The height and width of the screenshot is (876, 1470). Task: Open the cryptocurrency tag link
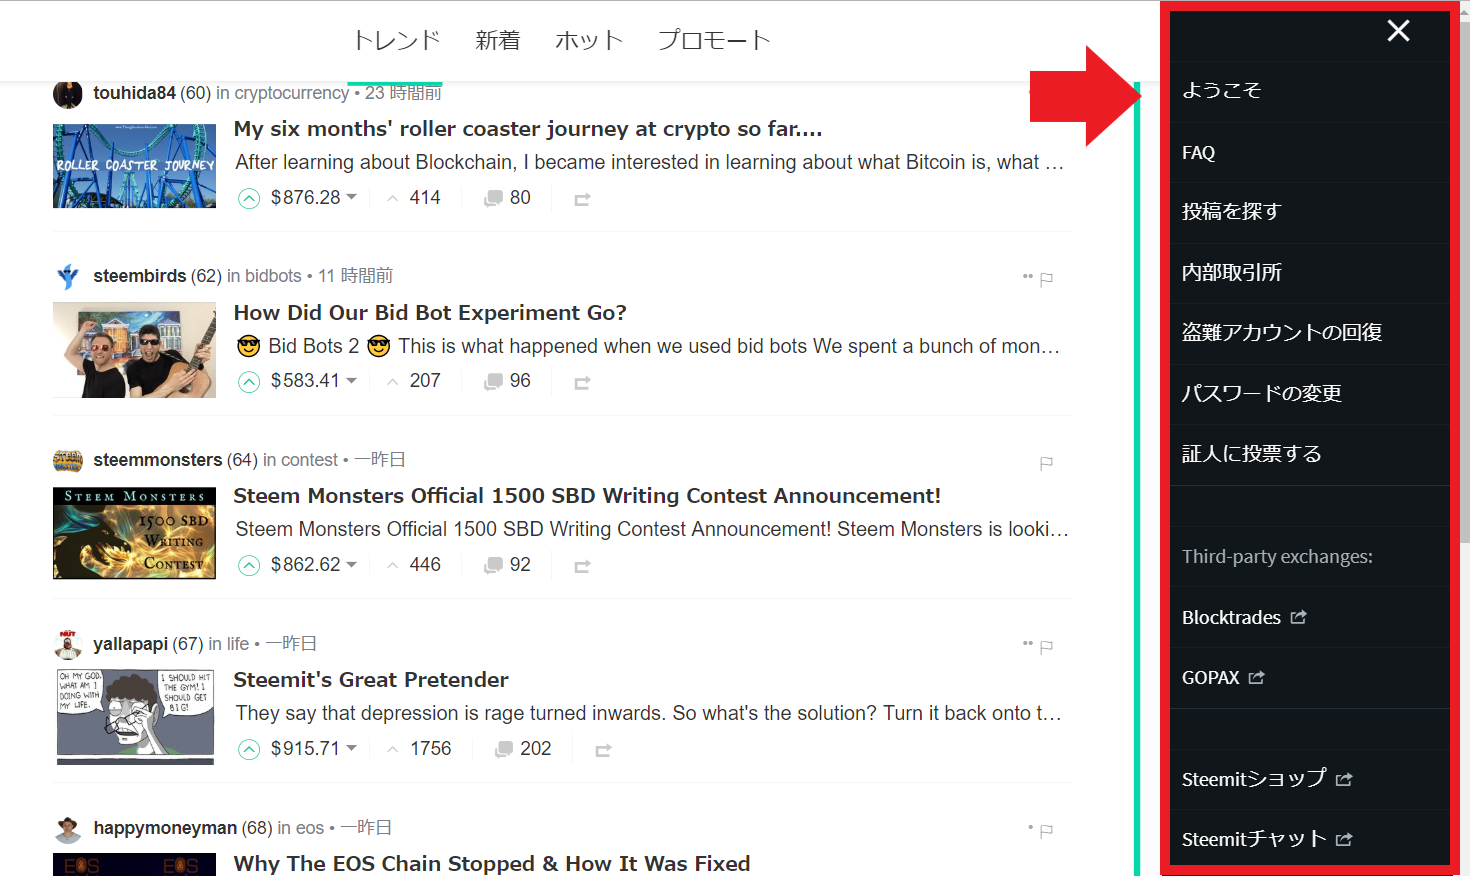(x=291, y=93)
